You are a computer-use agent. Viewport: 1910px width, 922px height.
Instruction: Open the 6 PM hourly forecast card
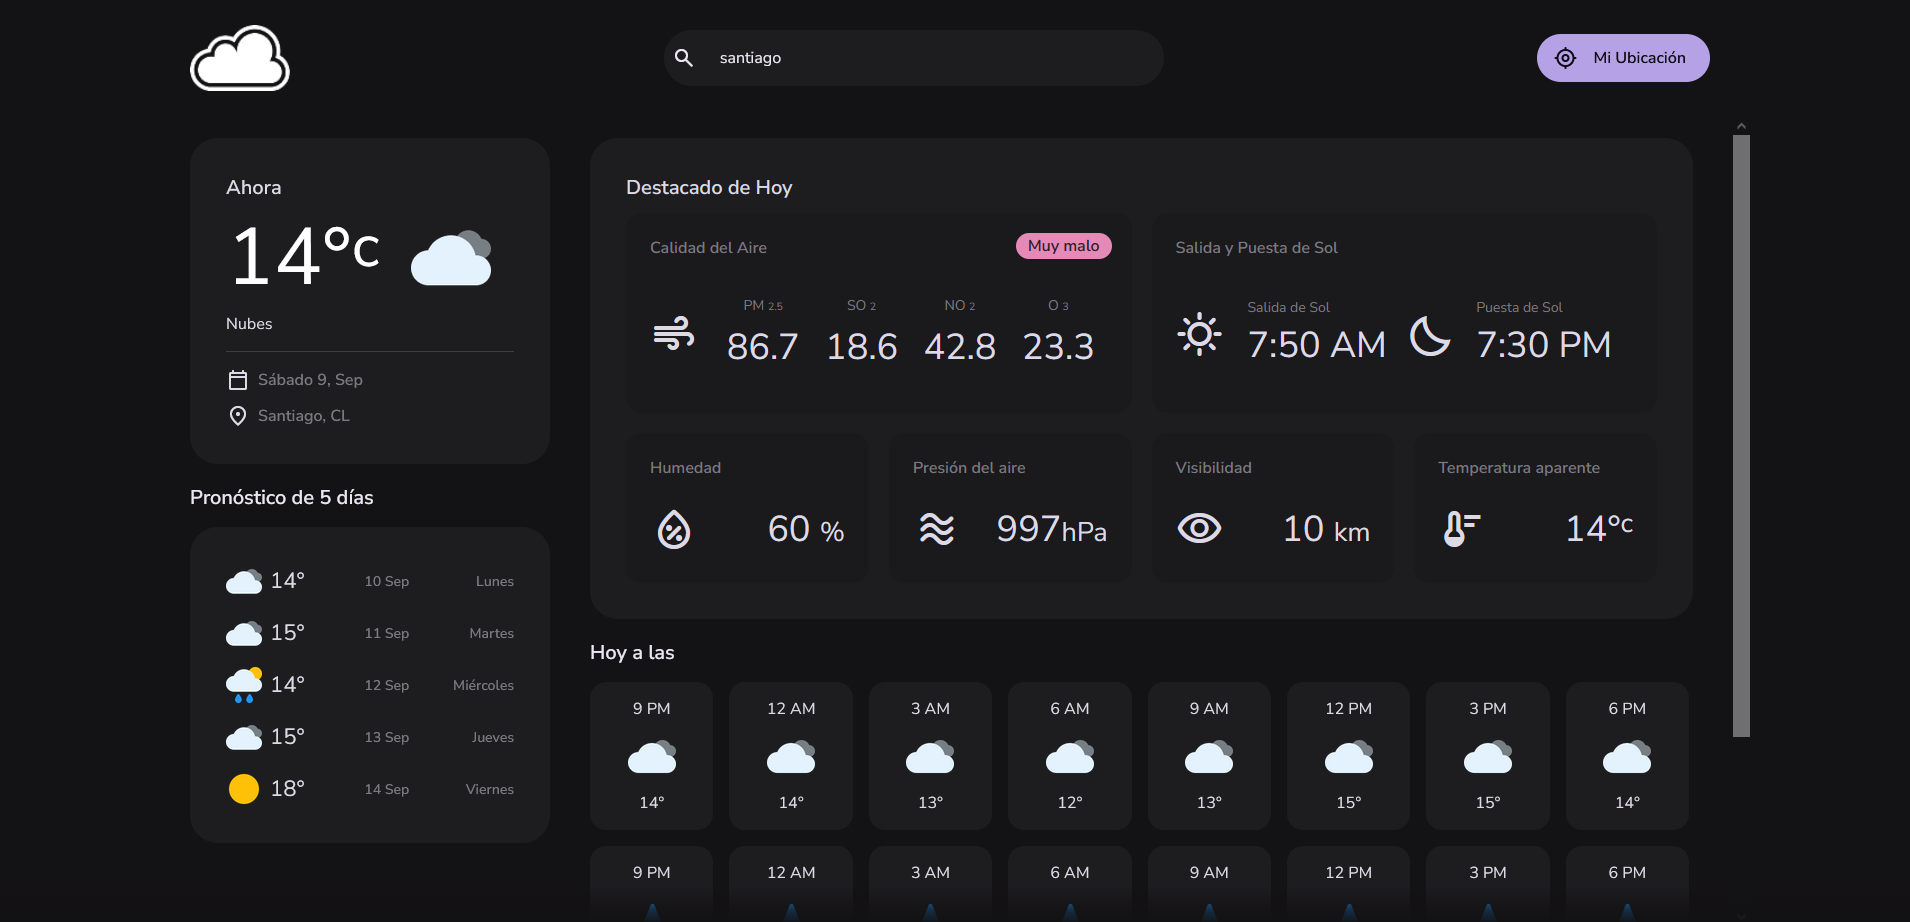point(1626,755)
